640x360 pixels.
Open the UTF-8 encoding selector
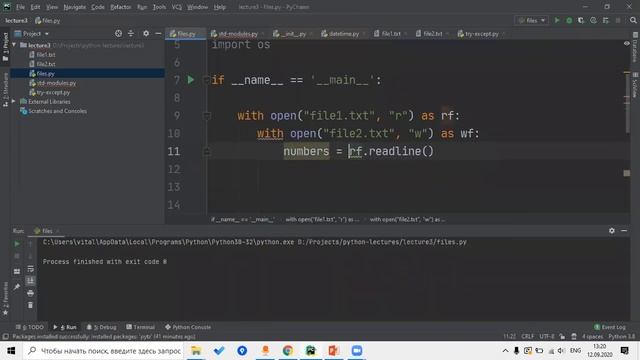[547, 336]
